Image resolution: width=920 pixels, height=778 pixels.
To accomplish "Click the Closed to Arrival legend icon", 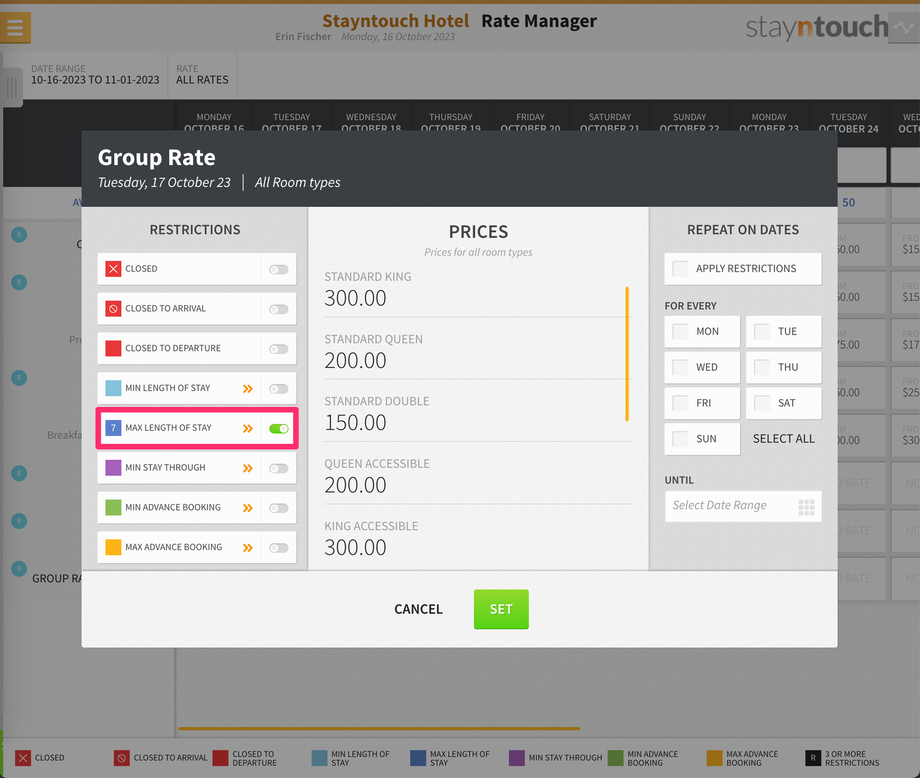I will click(x=121, y=758).
